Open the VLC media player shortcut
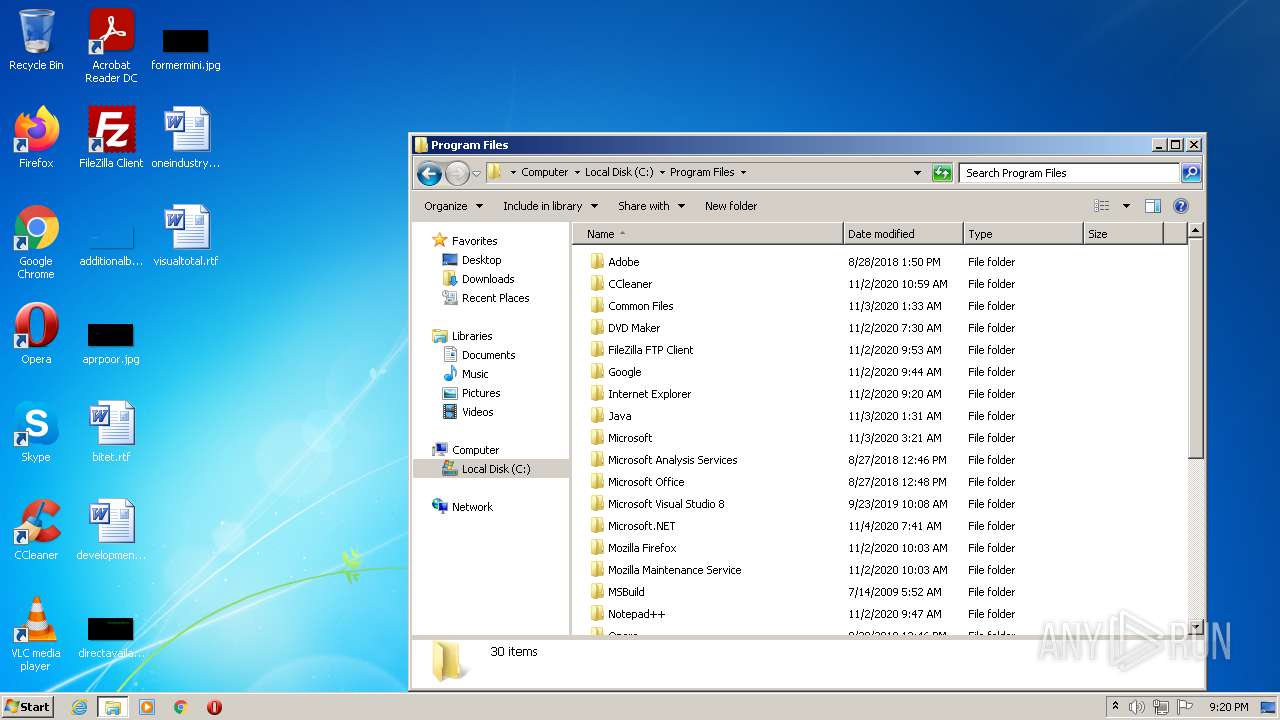The image size is (1280, 720). [x=36, y=634]
